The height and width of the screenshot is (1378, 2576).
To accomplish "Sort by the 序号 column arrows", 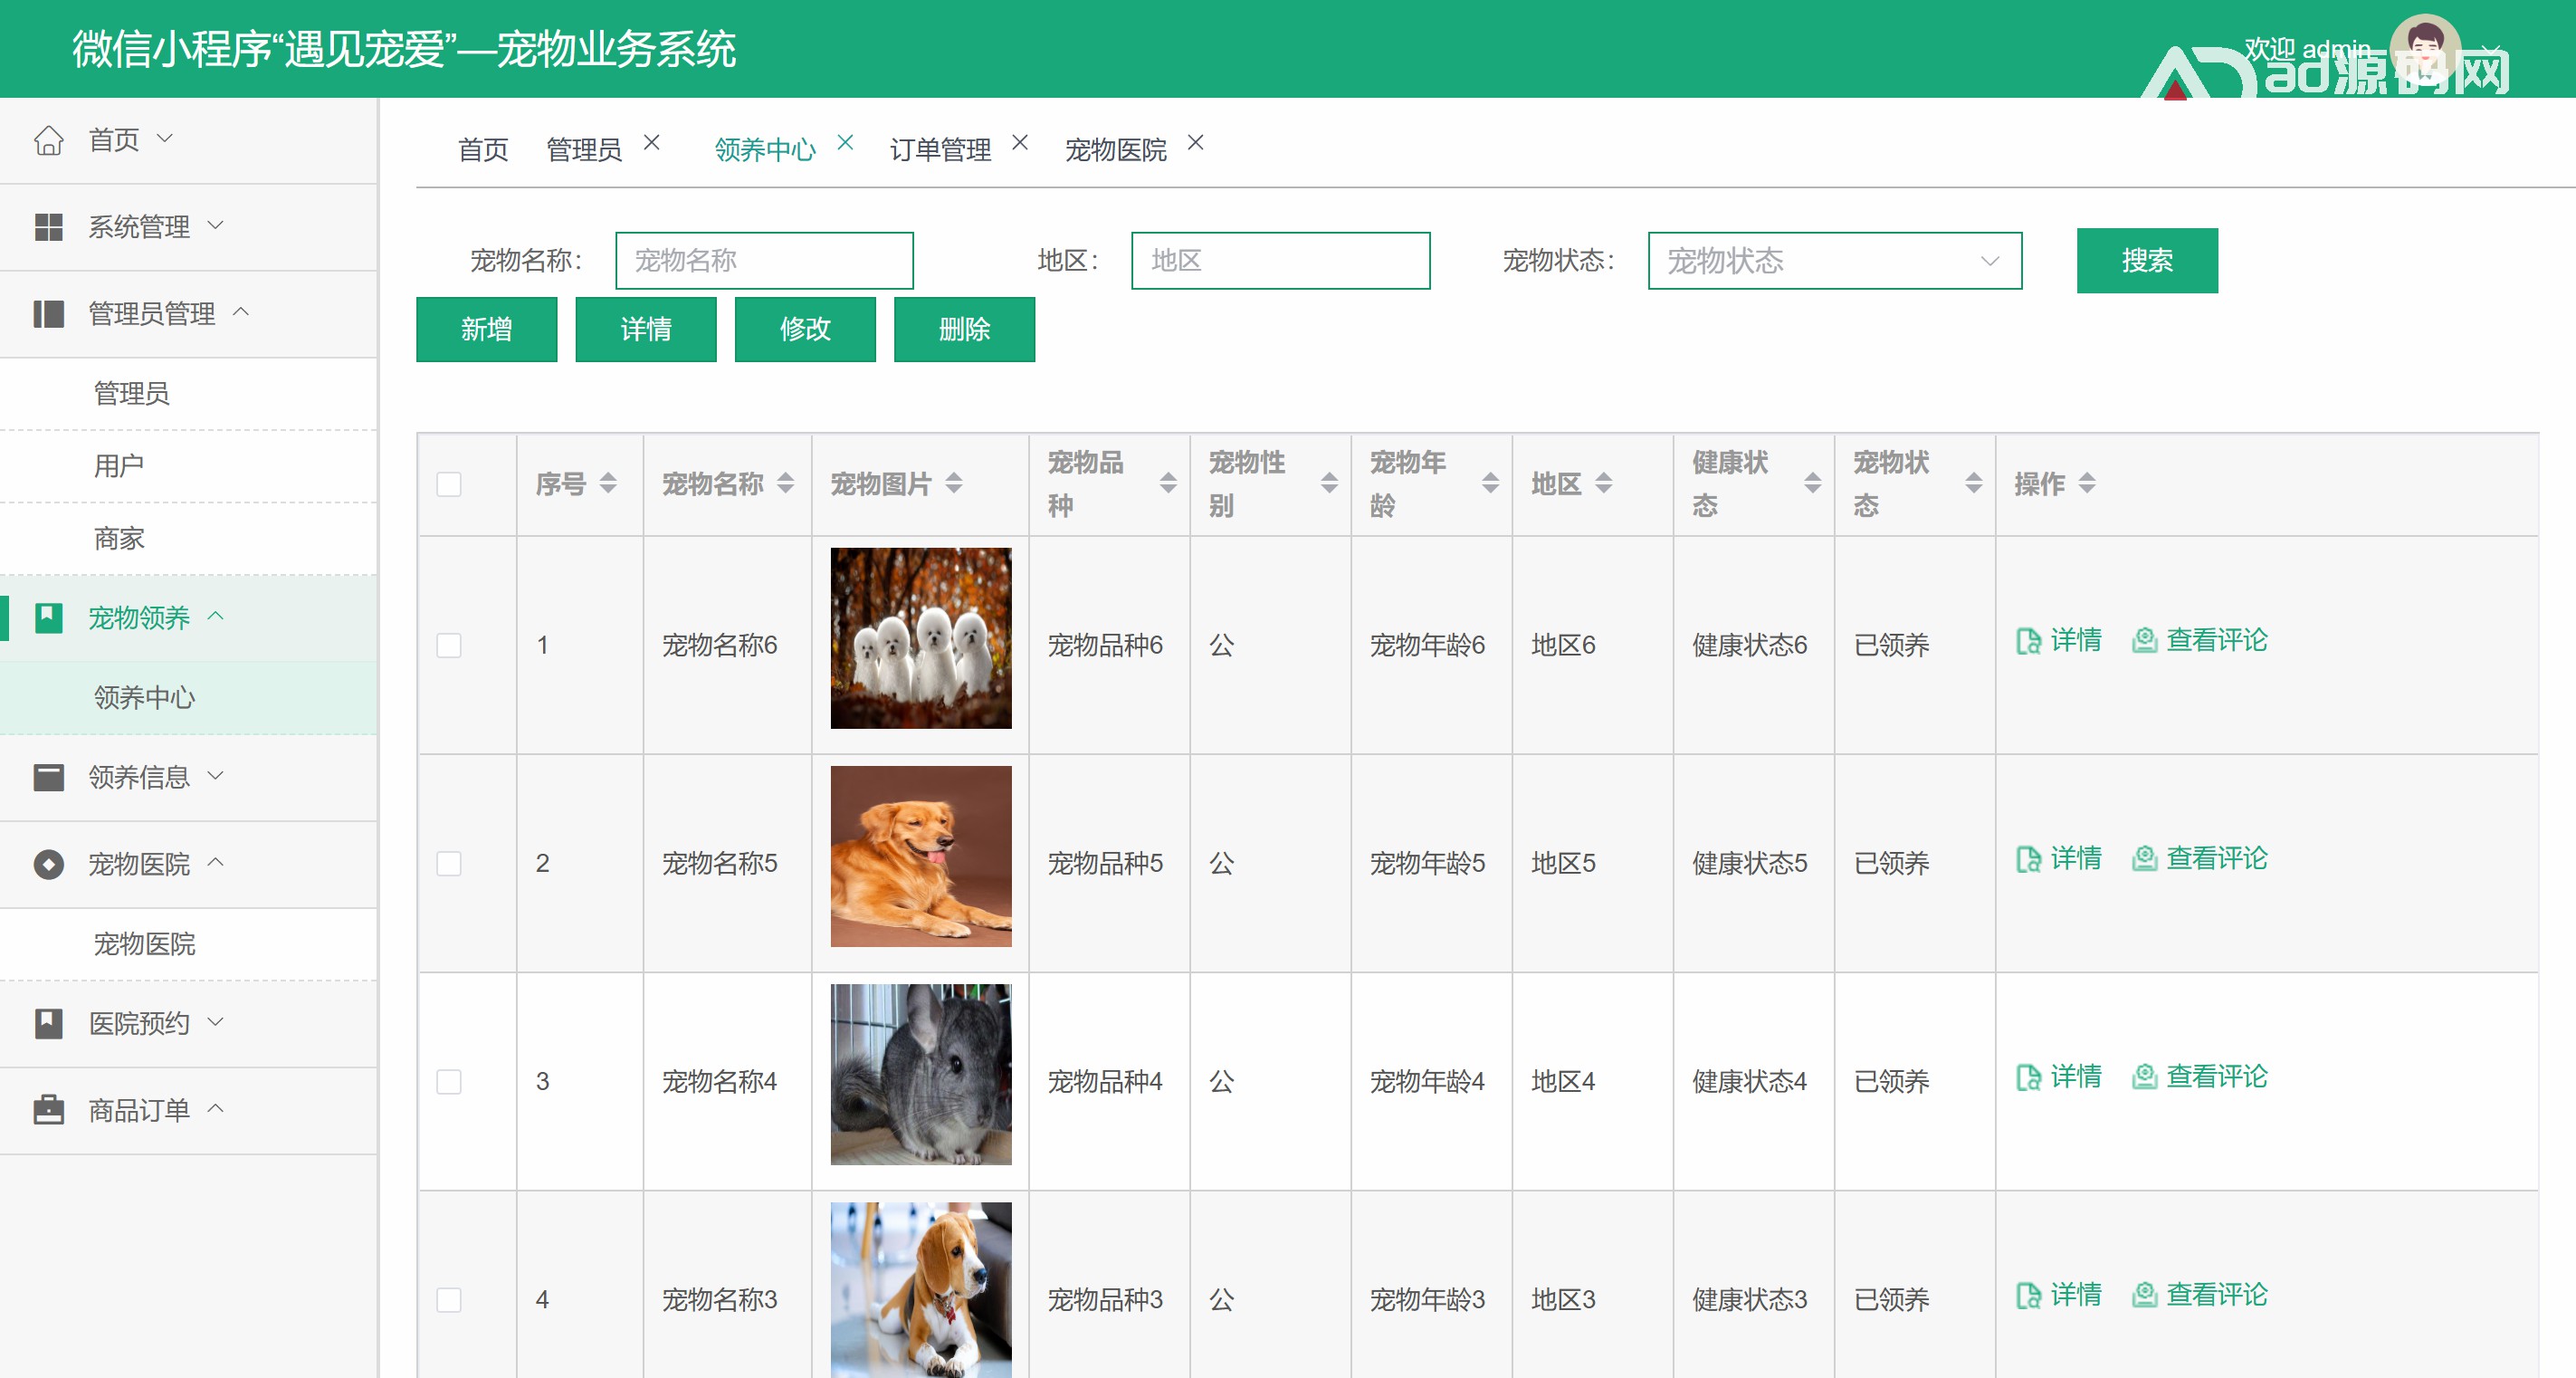I will click(x=608, y=484).
